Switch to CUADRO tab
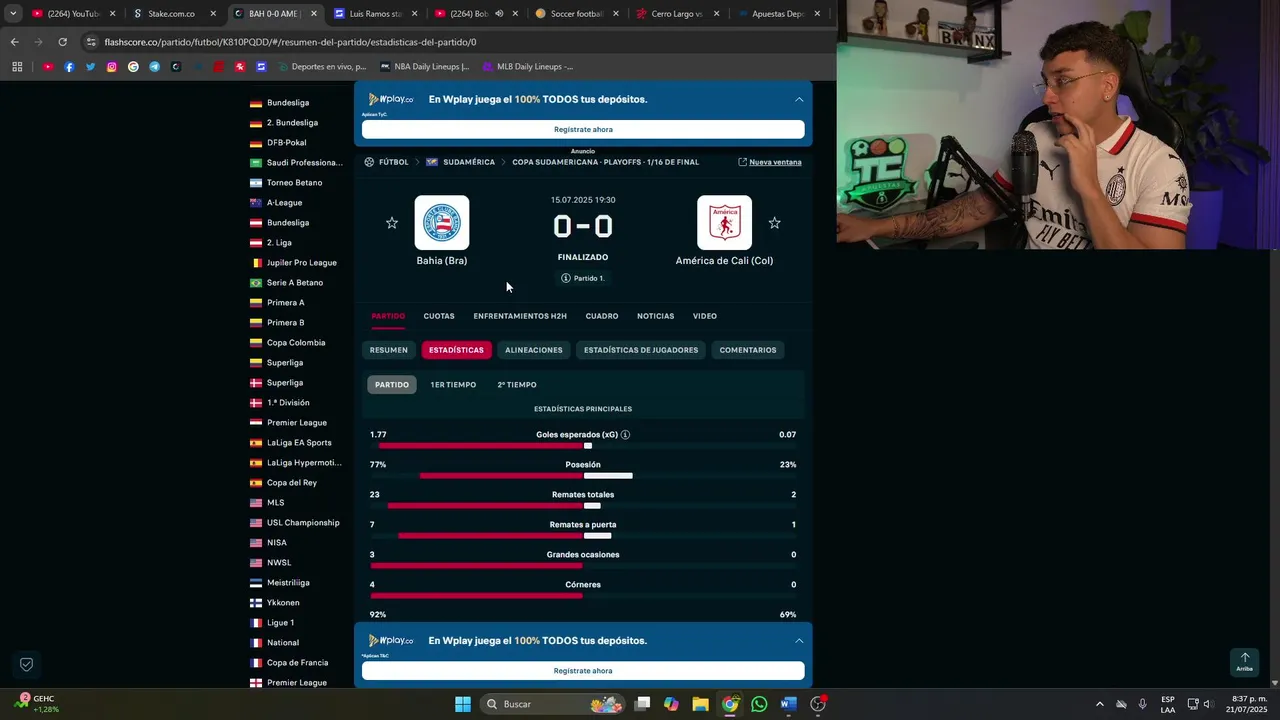The height and width of the screenshot is (720, 1280). click(602, 316)
